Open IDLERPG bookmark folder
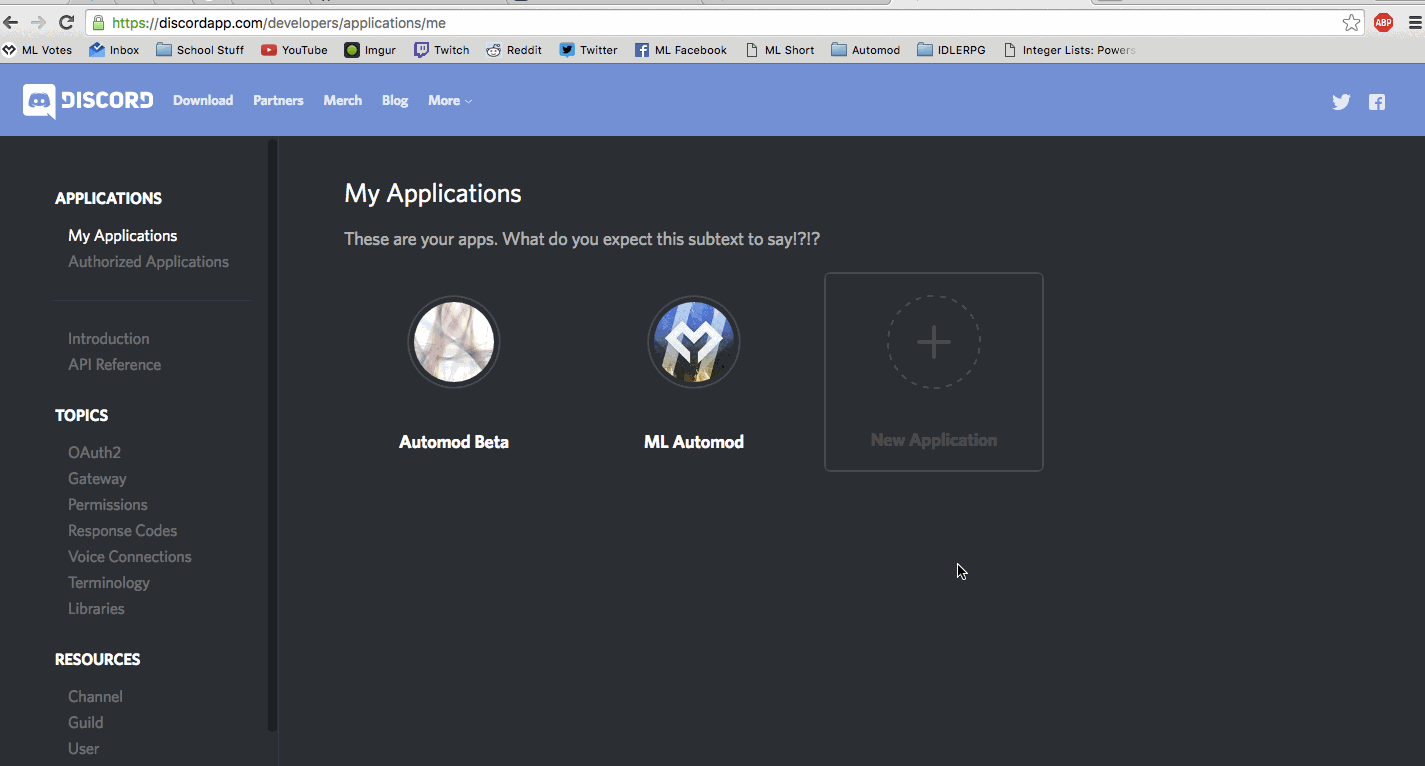The width and height of the screenshot is (1425, 766). [951, 50]
